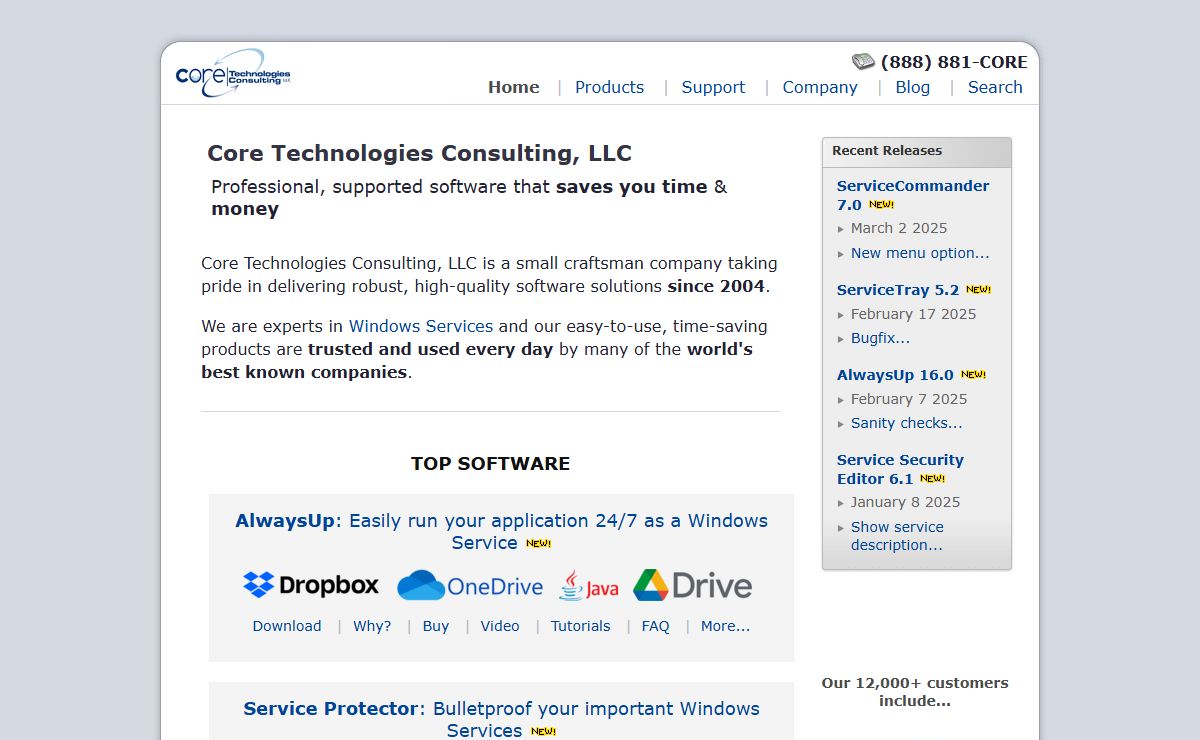Click the NEW! badge after ServiceCommander 7.0
1200x740 pixels.
pos(881,205)
